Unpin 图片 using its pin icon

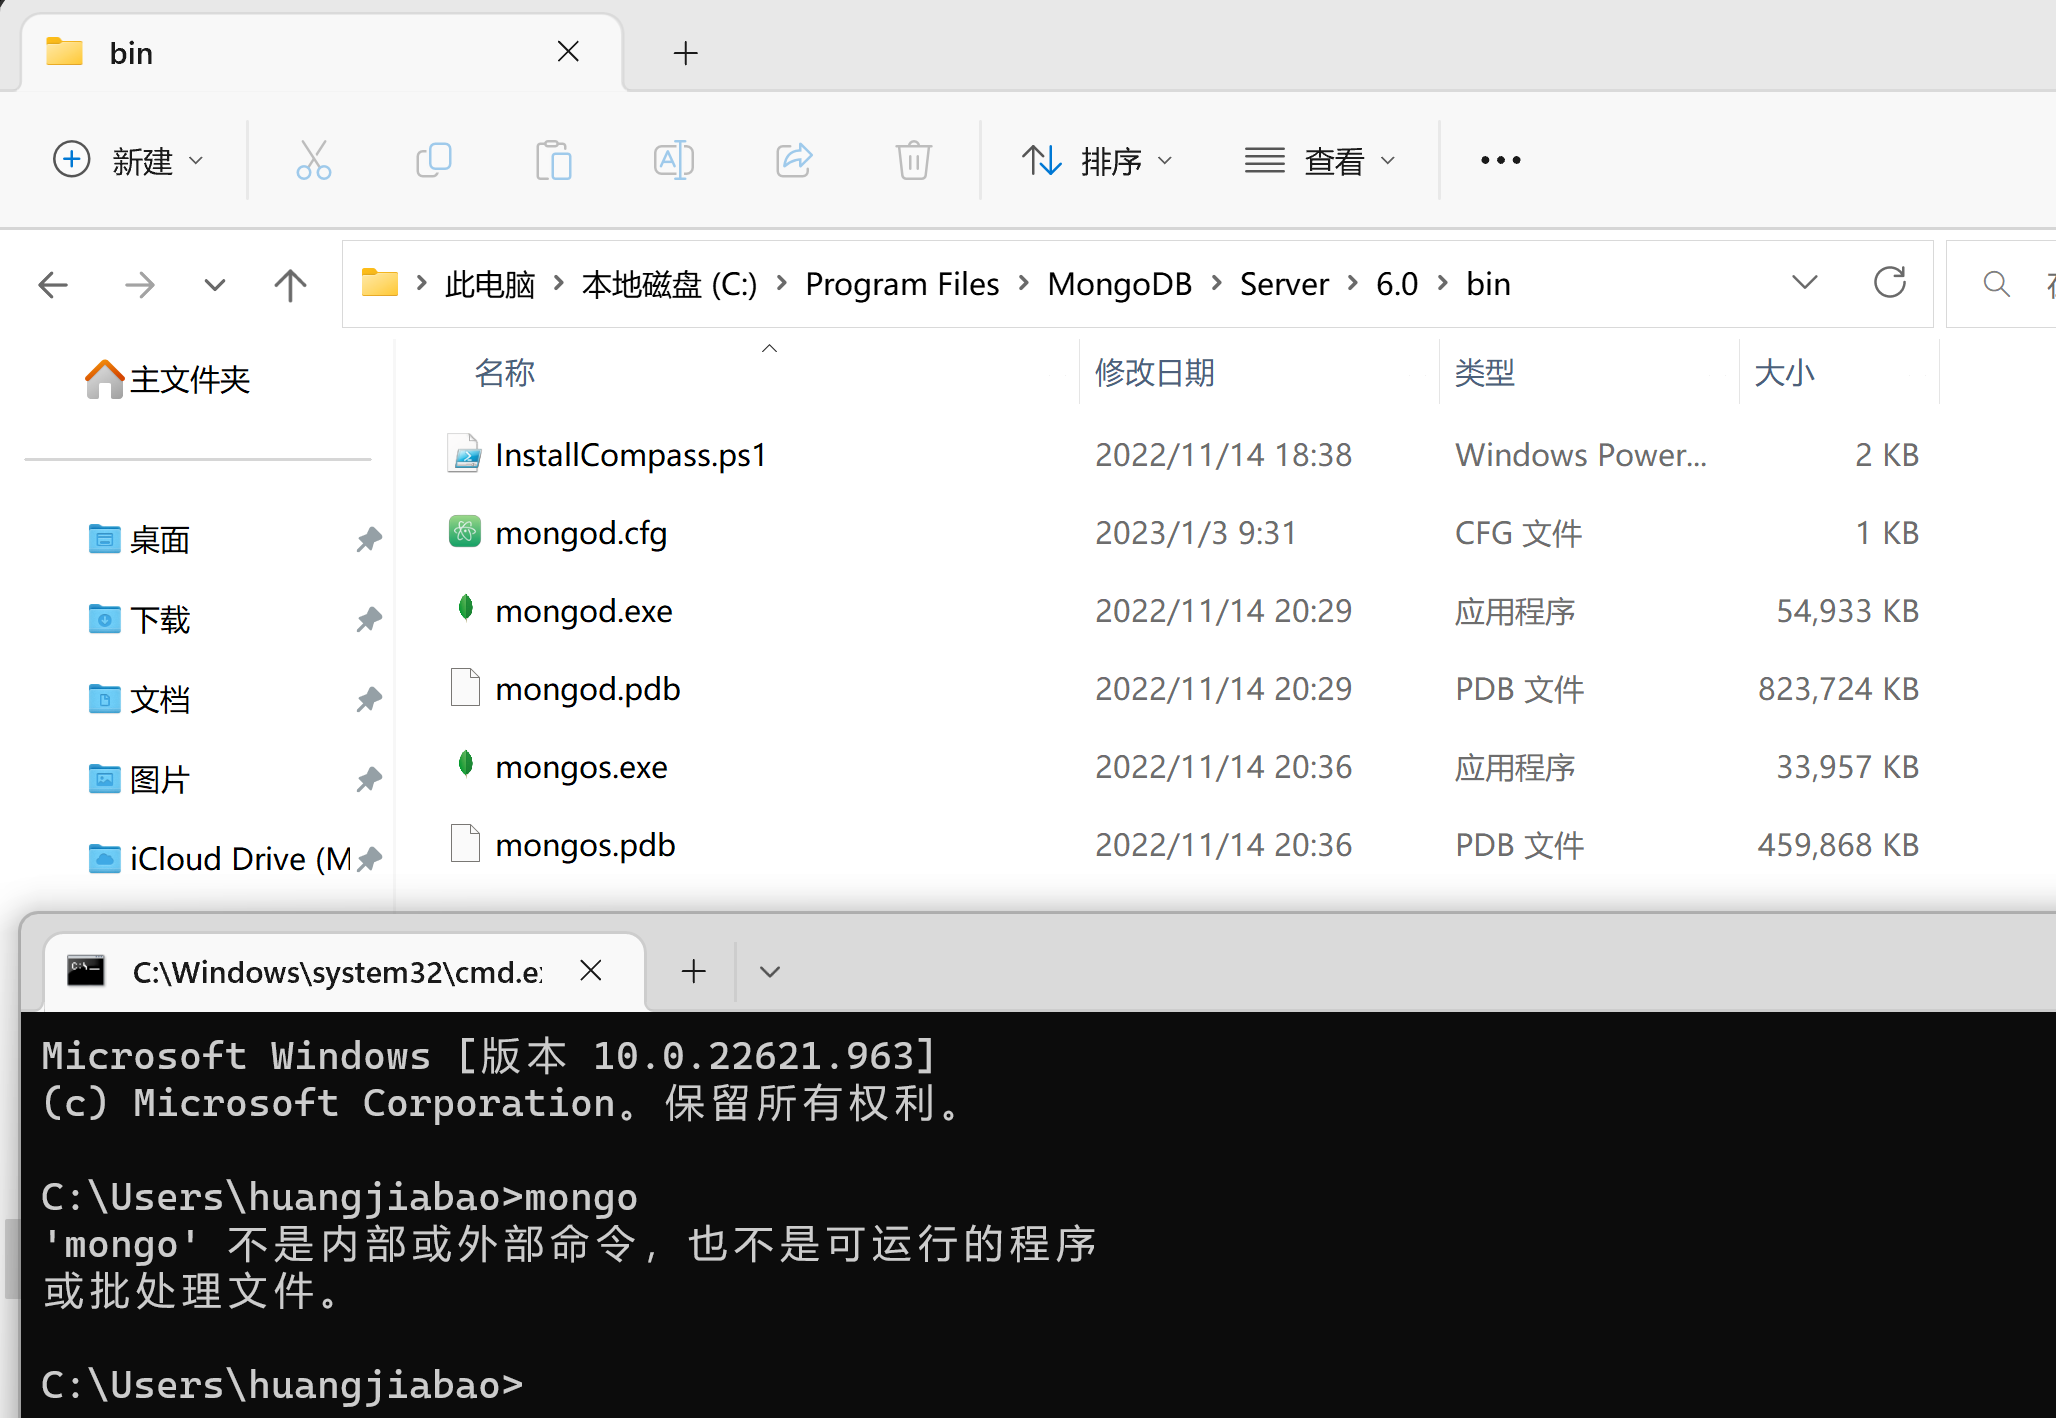point(369,779)
